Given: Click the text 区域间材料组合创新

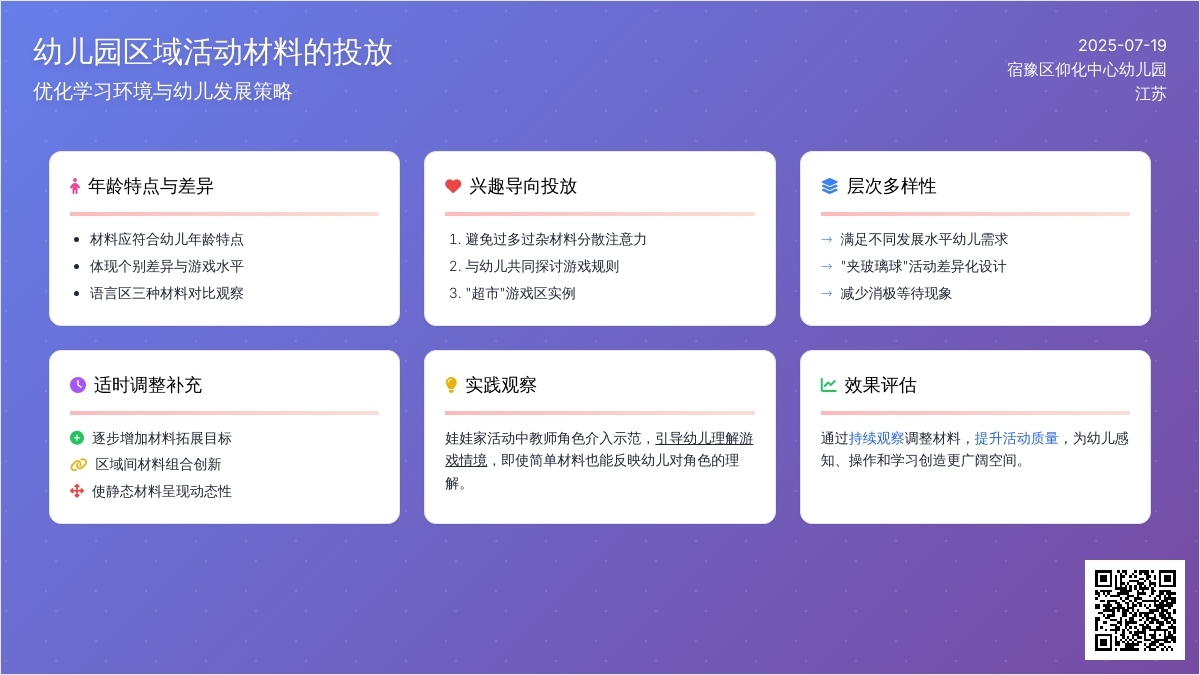Looking at the screenshot, I should tap(158, 464).
